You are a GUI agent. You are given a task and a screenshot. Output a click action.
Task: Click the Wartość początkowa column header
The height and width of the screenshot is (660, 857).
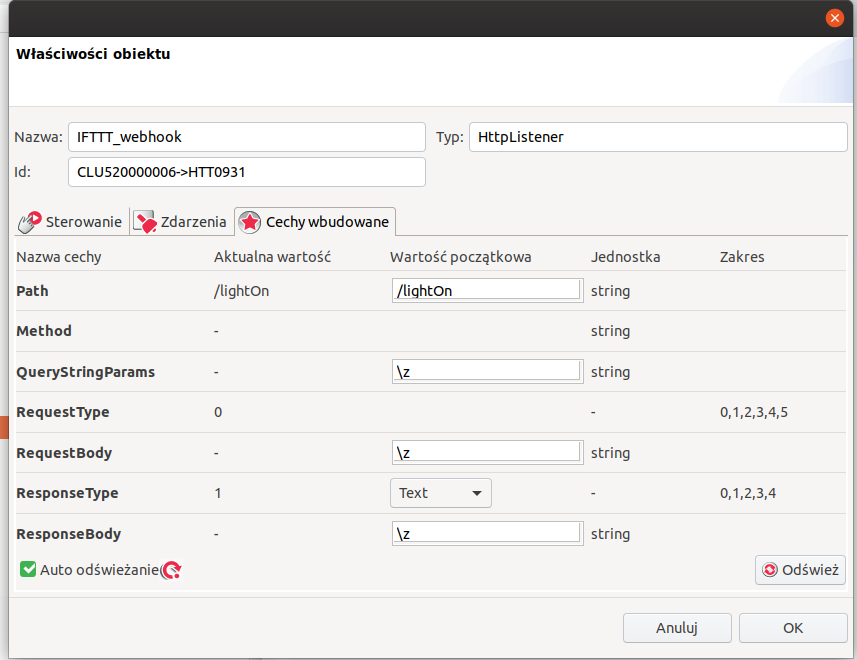coord(460,257)
